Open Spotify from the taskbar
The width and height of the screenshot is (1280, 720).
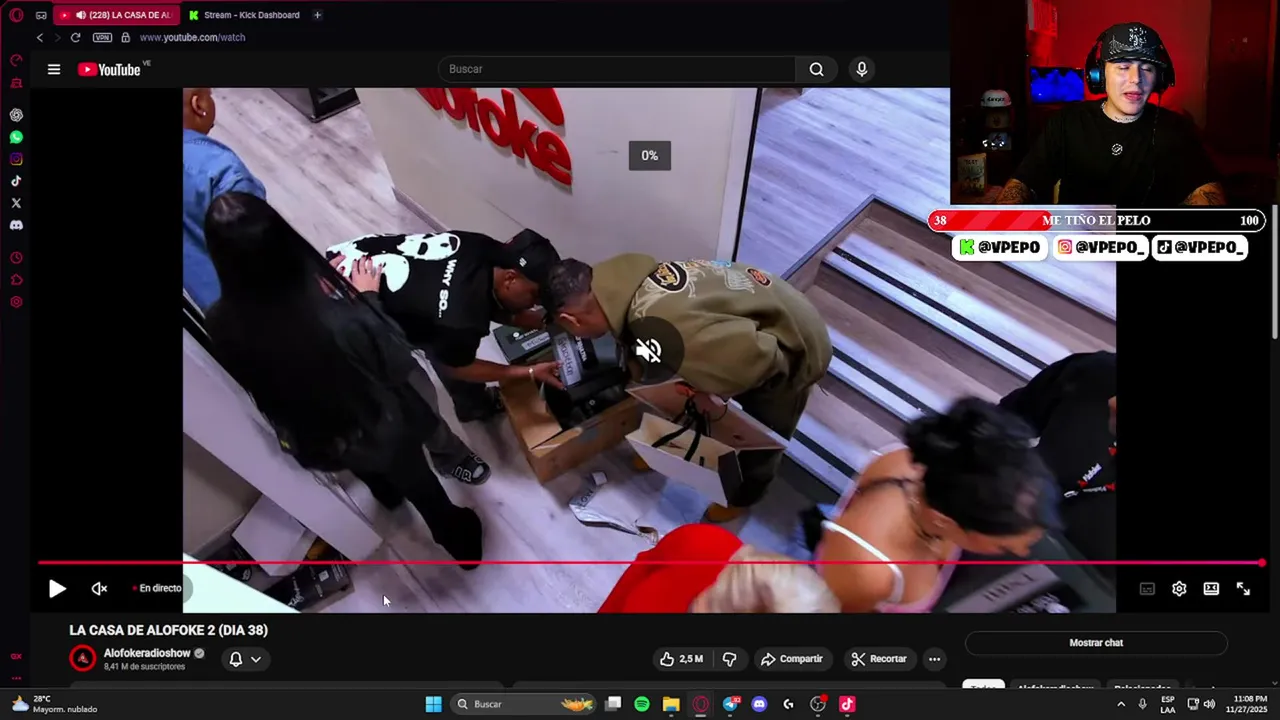tap(642, 704)
